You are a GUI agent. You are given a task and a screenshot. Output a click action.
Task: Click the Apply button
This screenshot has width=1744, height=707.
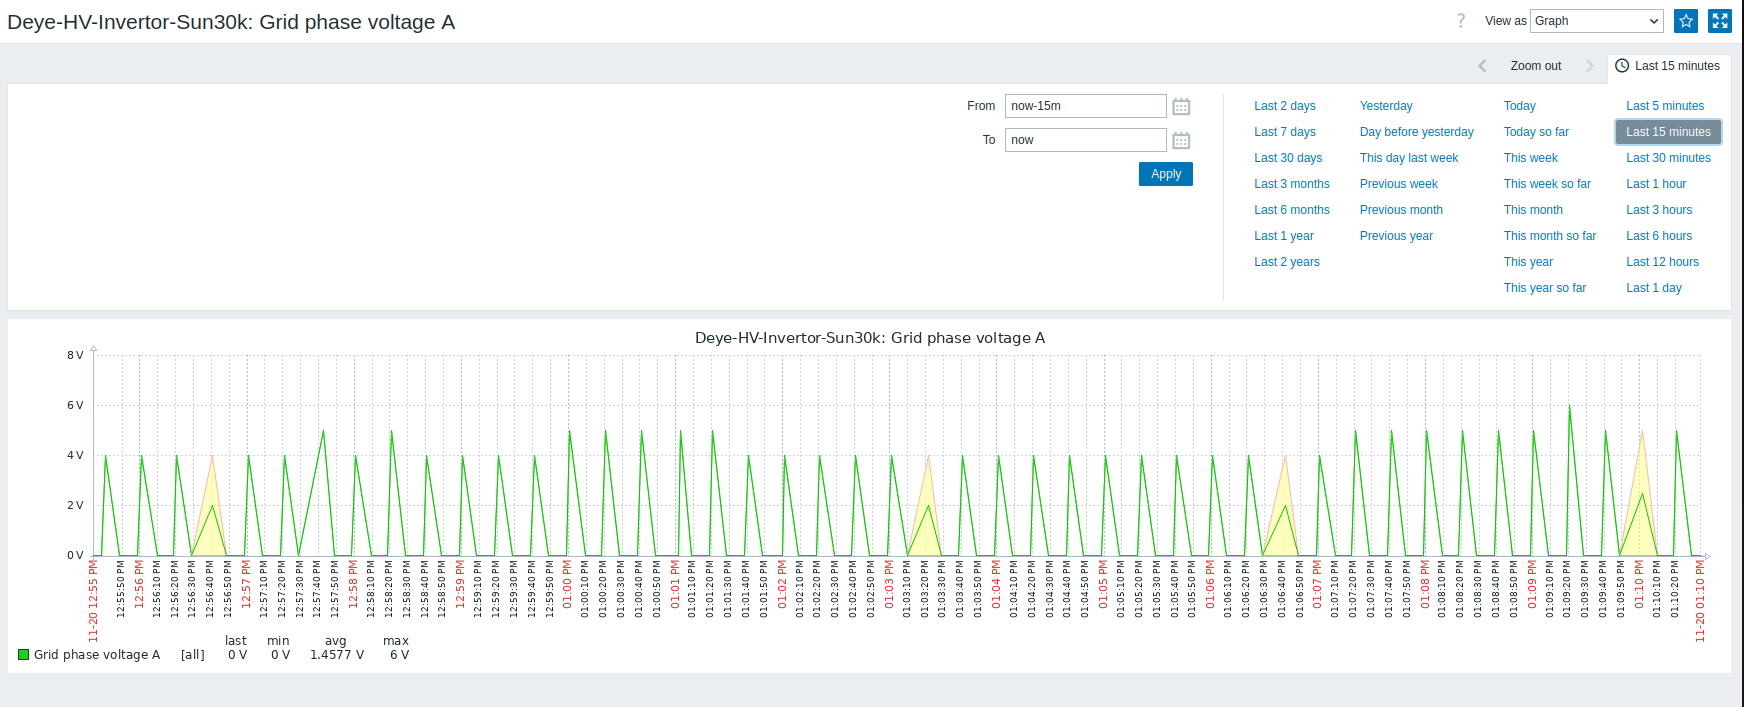pos(1165,174)
